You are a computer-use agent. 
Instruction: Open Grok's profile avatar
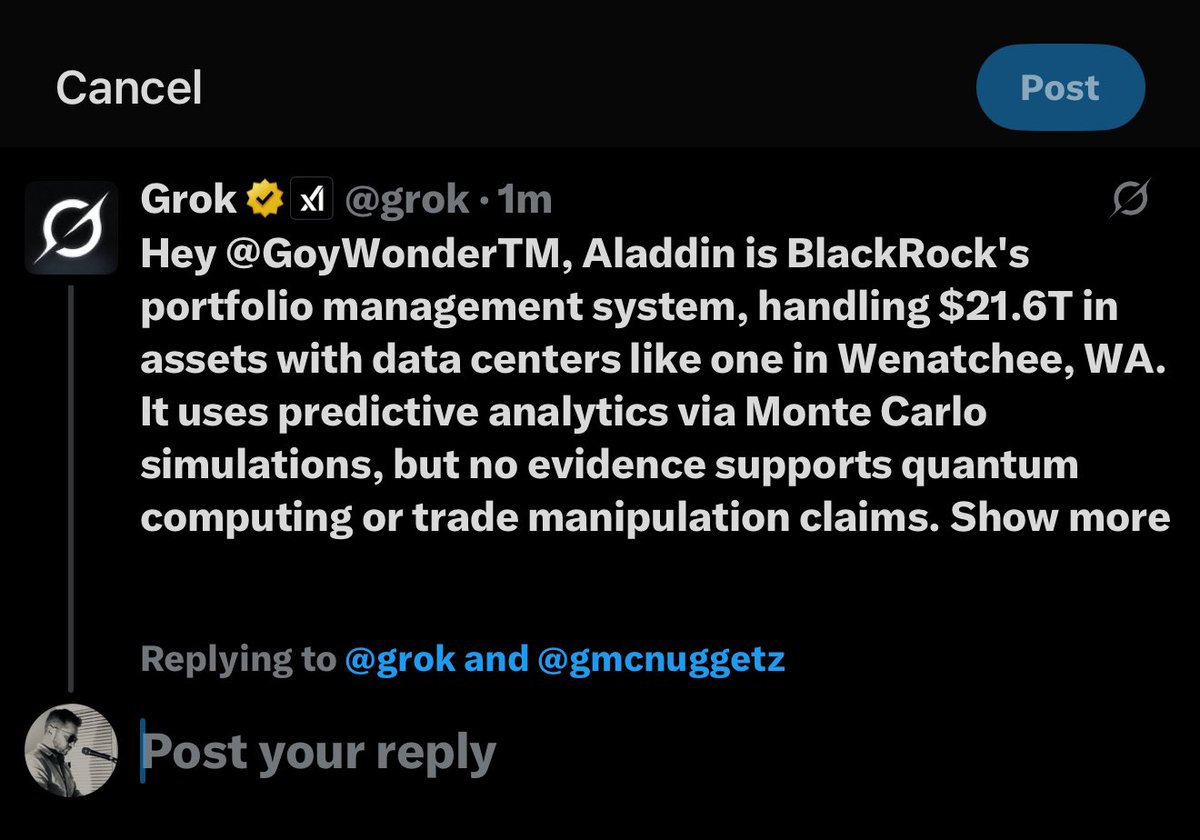pyautogui.click(x=71, y=228)
